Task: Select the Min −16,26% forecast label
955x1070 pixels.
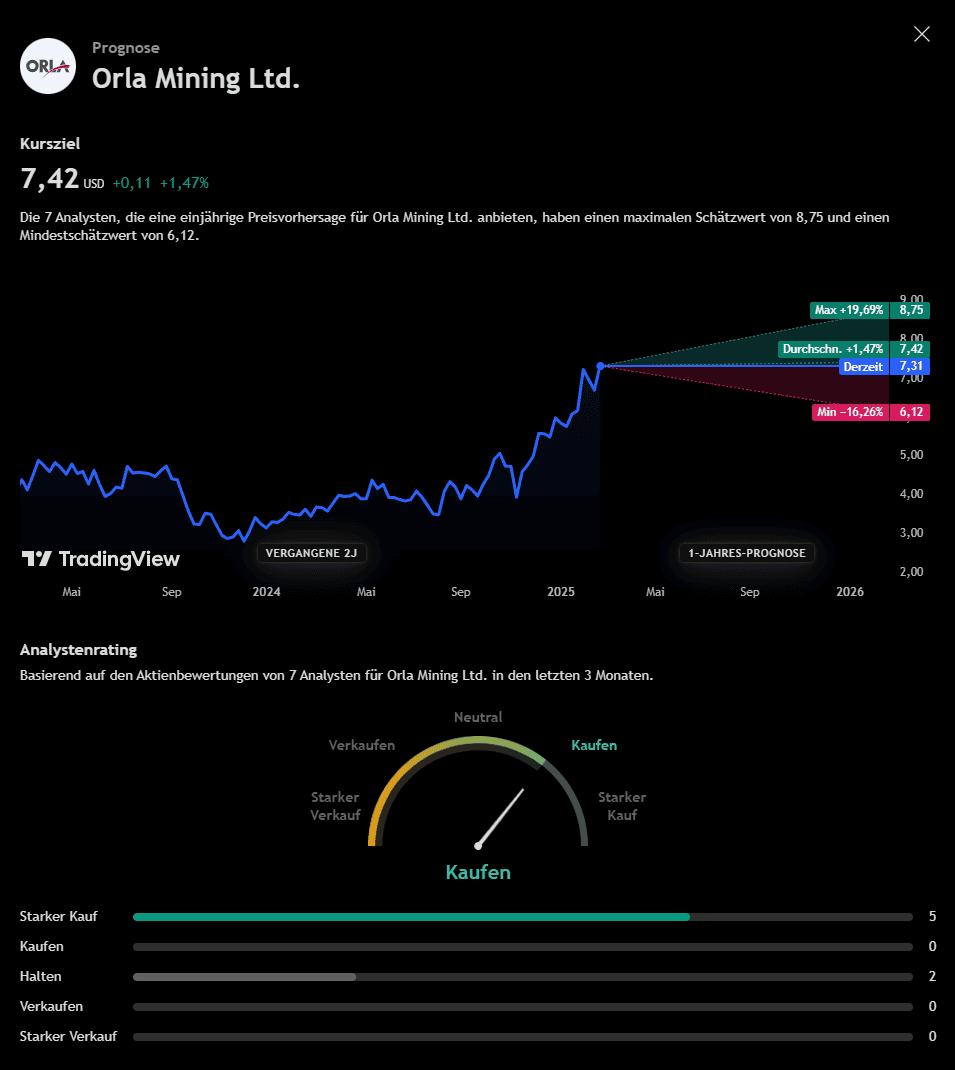Action: point(850,411)
